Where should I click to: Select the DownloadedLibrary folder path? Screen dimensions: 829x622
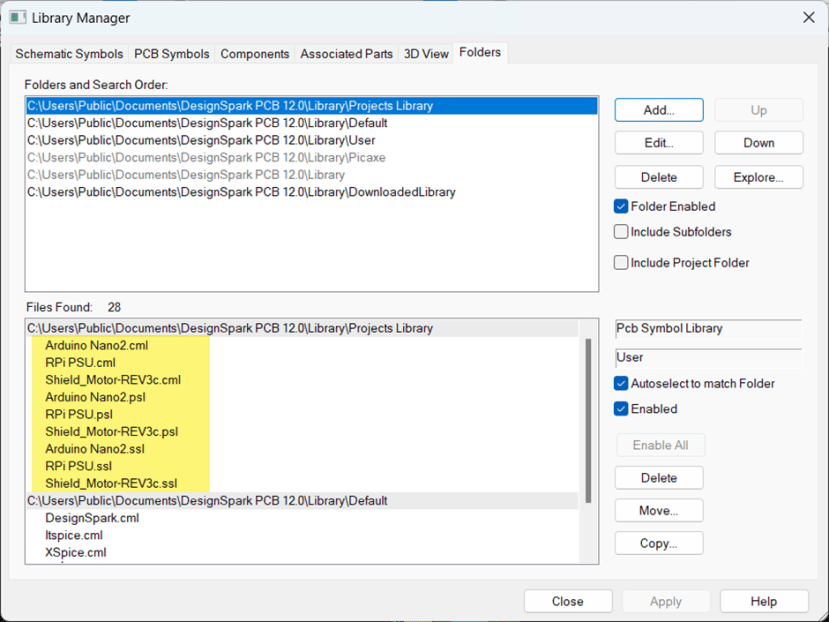312,192
